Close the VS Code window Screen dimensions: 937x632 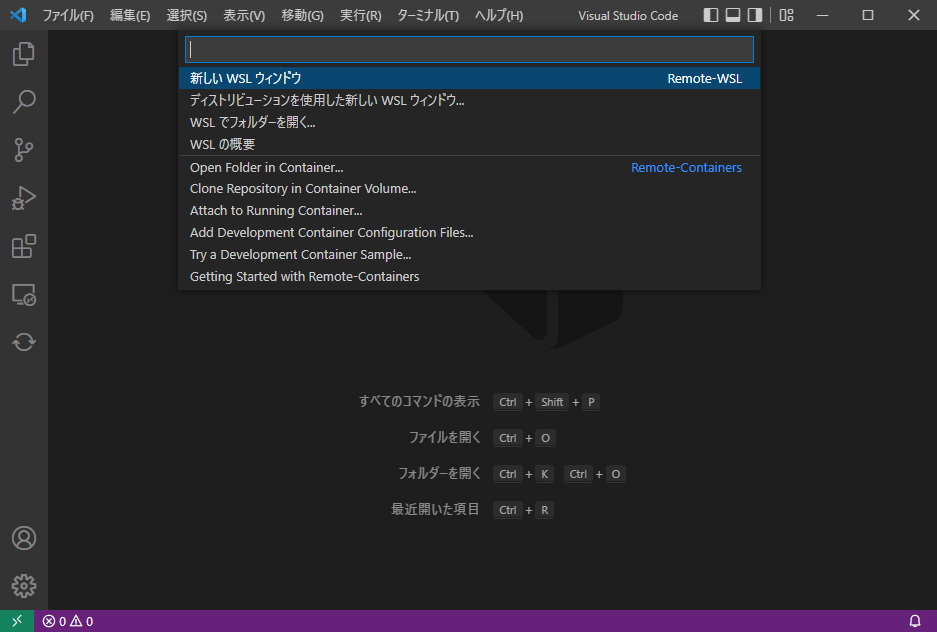(914, 15)
